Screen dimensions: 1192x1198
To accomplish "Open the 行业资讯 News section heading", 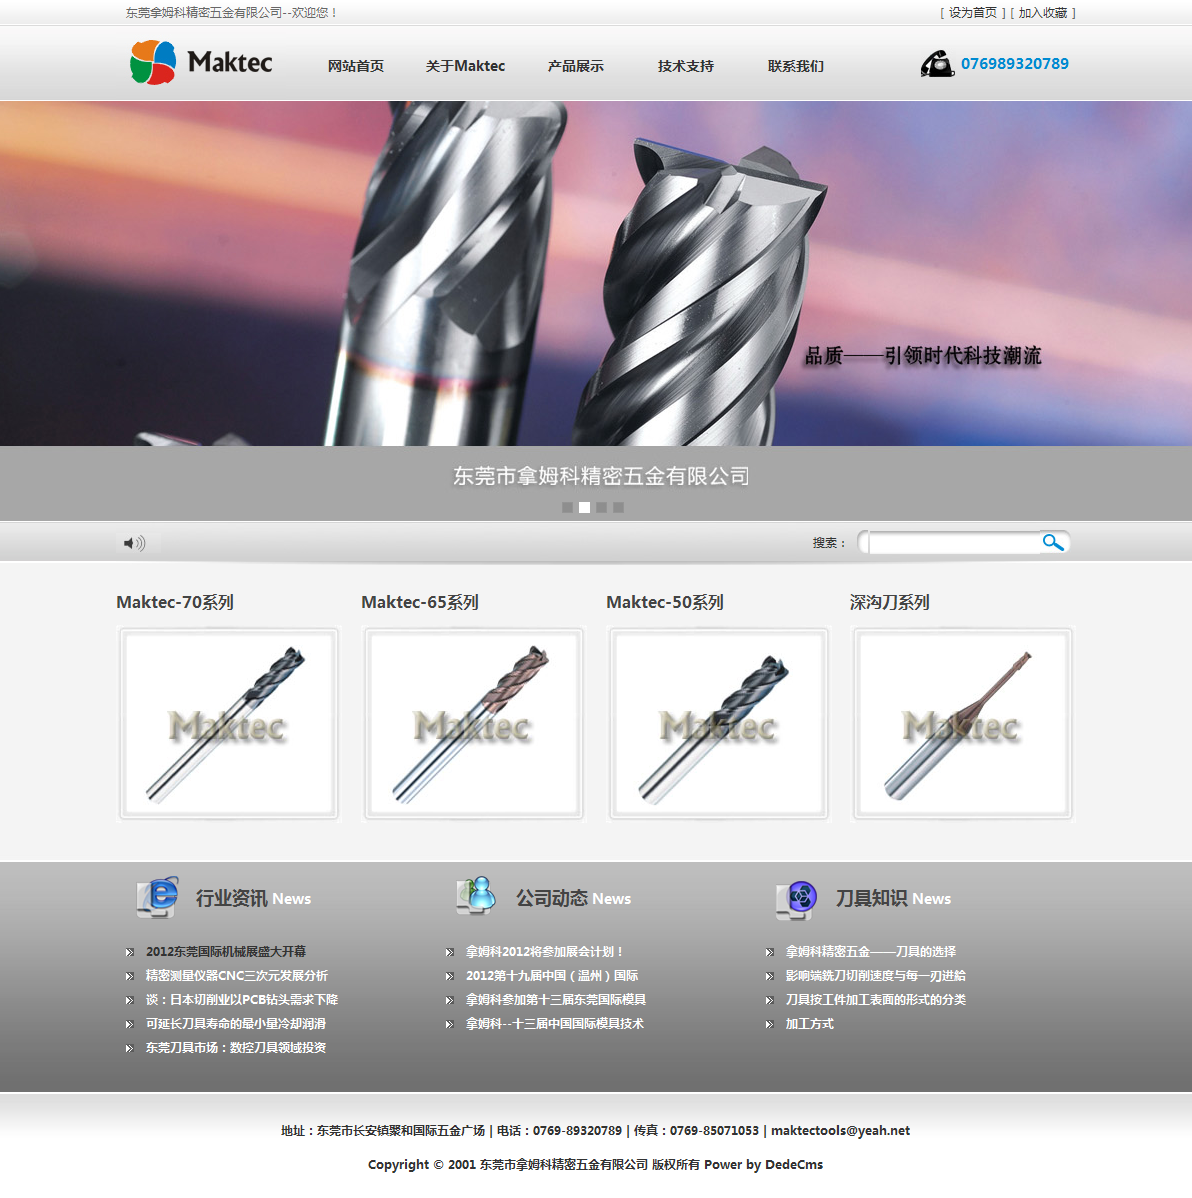I will coord(253,898).
